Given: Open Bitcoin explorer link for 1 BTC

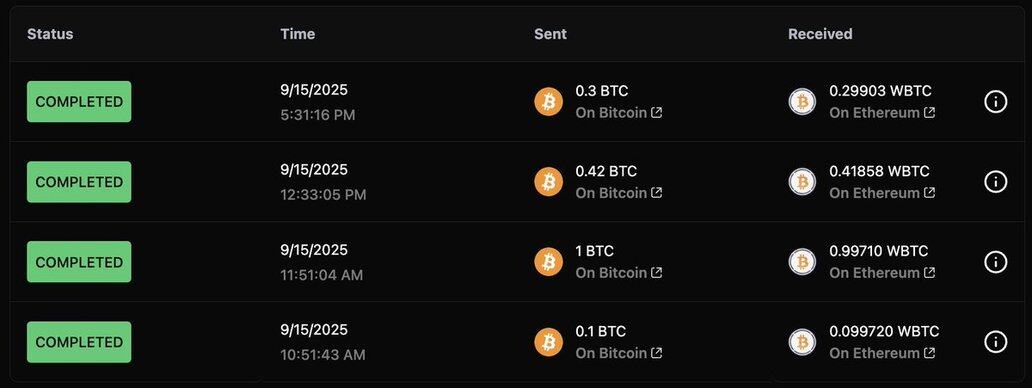Looking at the screenshot, I should click(x=619, y=272).
